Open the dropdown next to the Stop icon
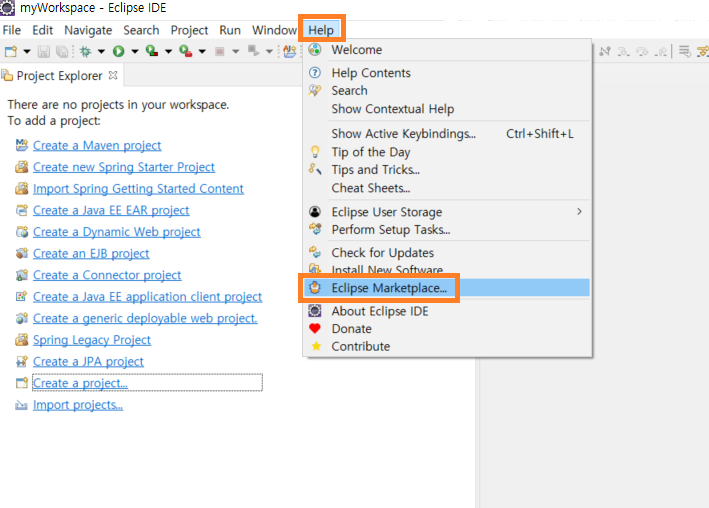709x508 pixels. click(x=236, y=52)
